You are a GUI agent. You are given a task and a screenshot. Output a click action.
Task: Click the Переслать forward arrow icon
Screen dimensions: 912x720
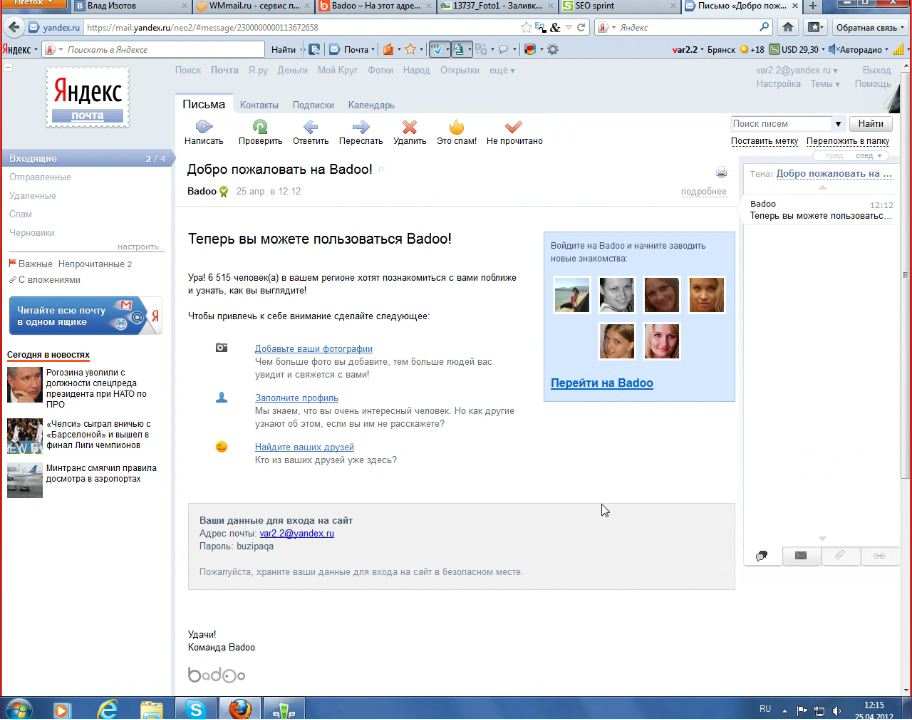tap(361, 126)
